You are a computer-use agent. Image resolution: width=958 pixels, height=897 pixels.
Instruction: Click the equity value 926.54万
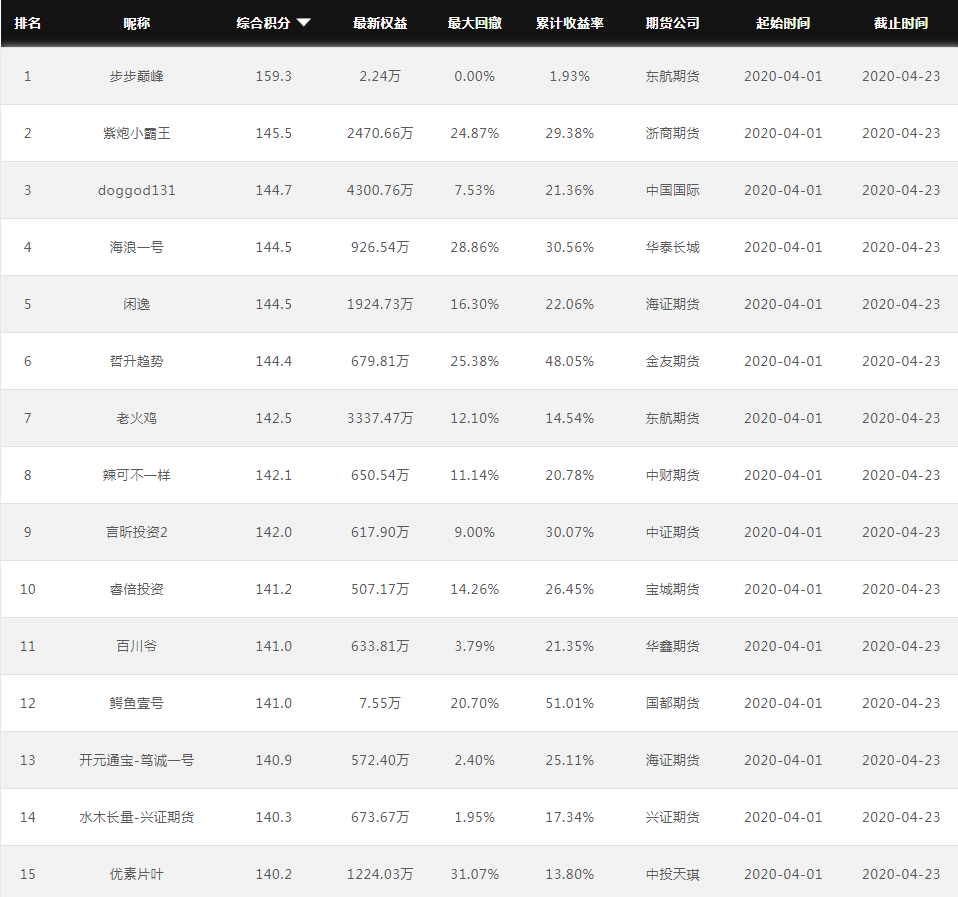click(380, 247)
